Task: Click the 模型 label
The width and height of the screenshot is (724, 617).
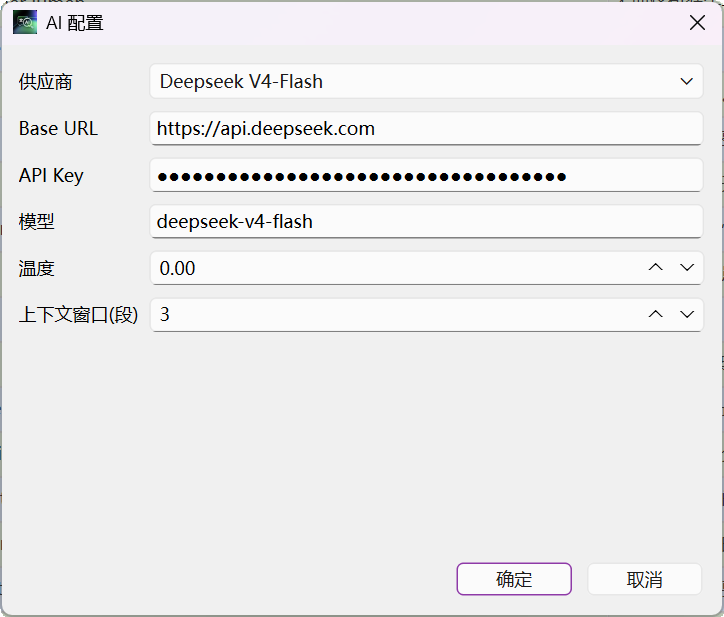Action: coord(36,222)
